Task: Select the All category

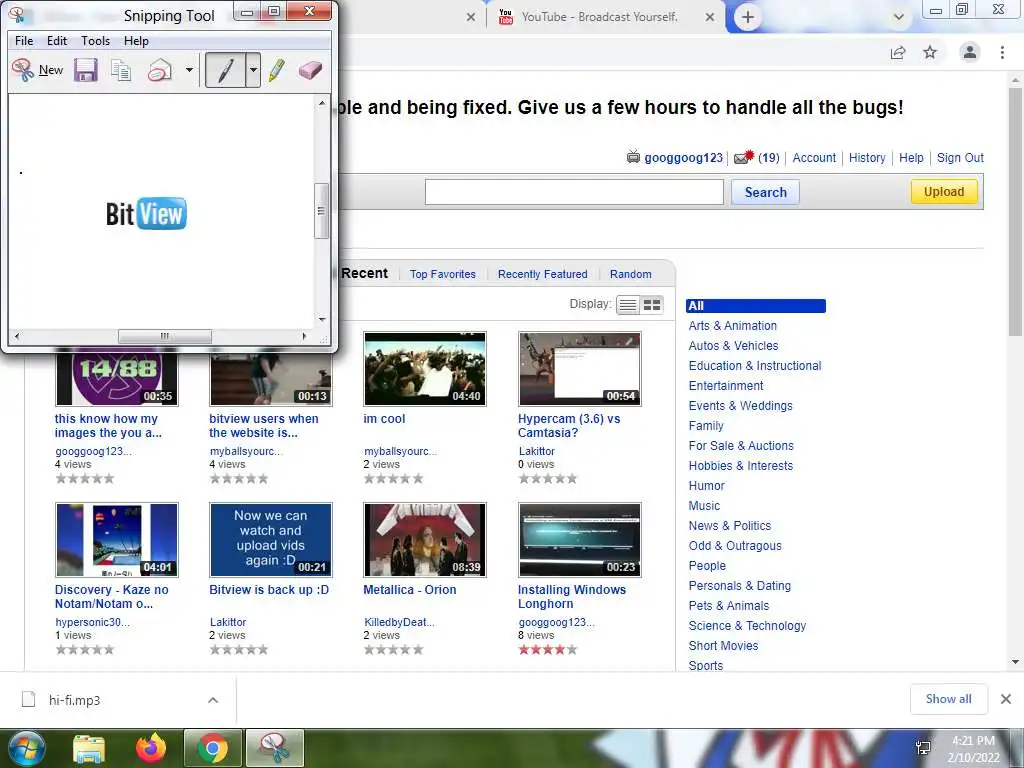Action: pos(756,306)
